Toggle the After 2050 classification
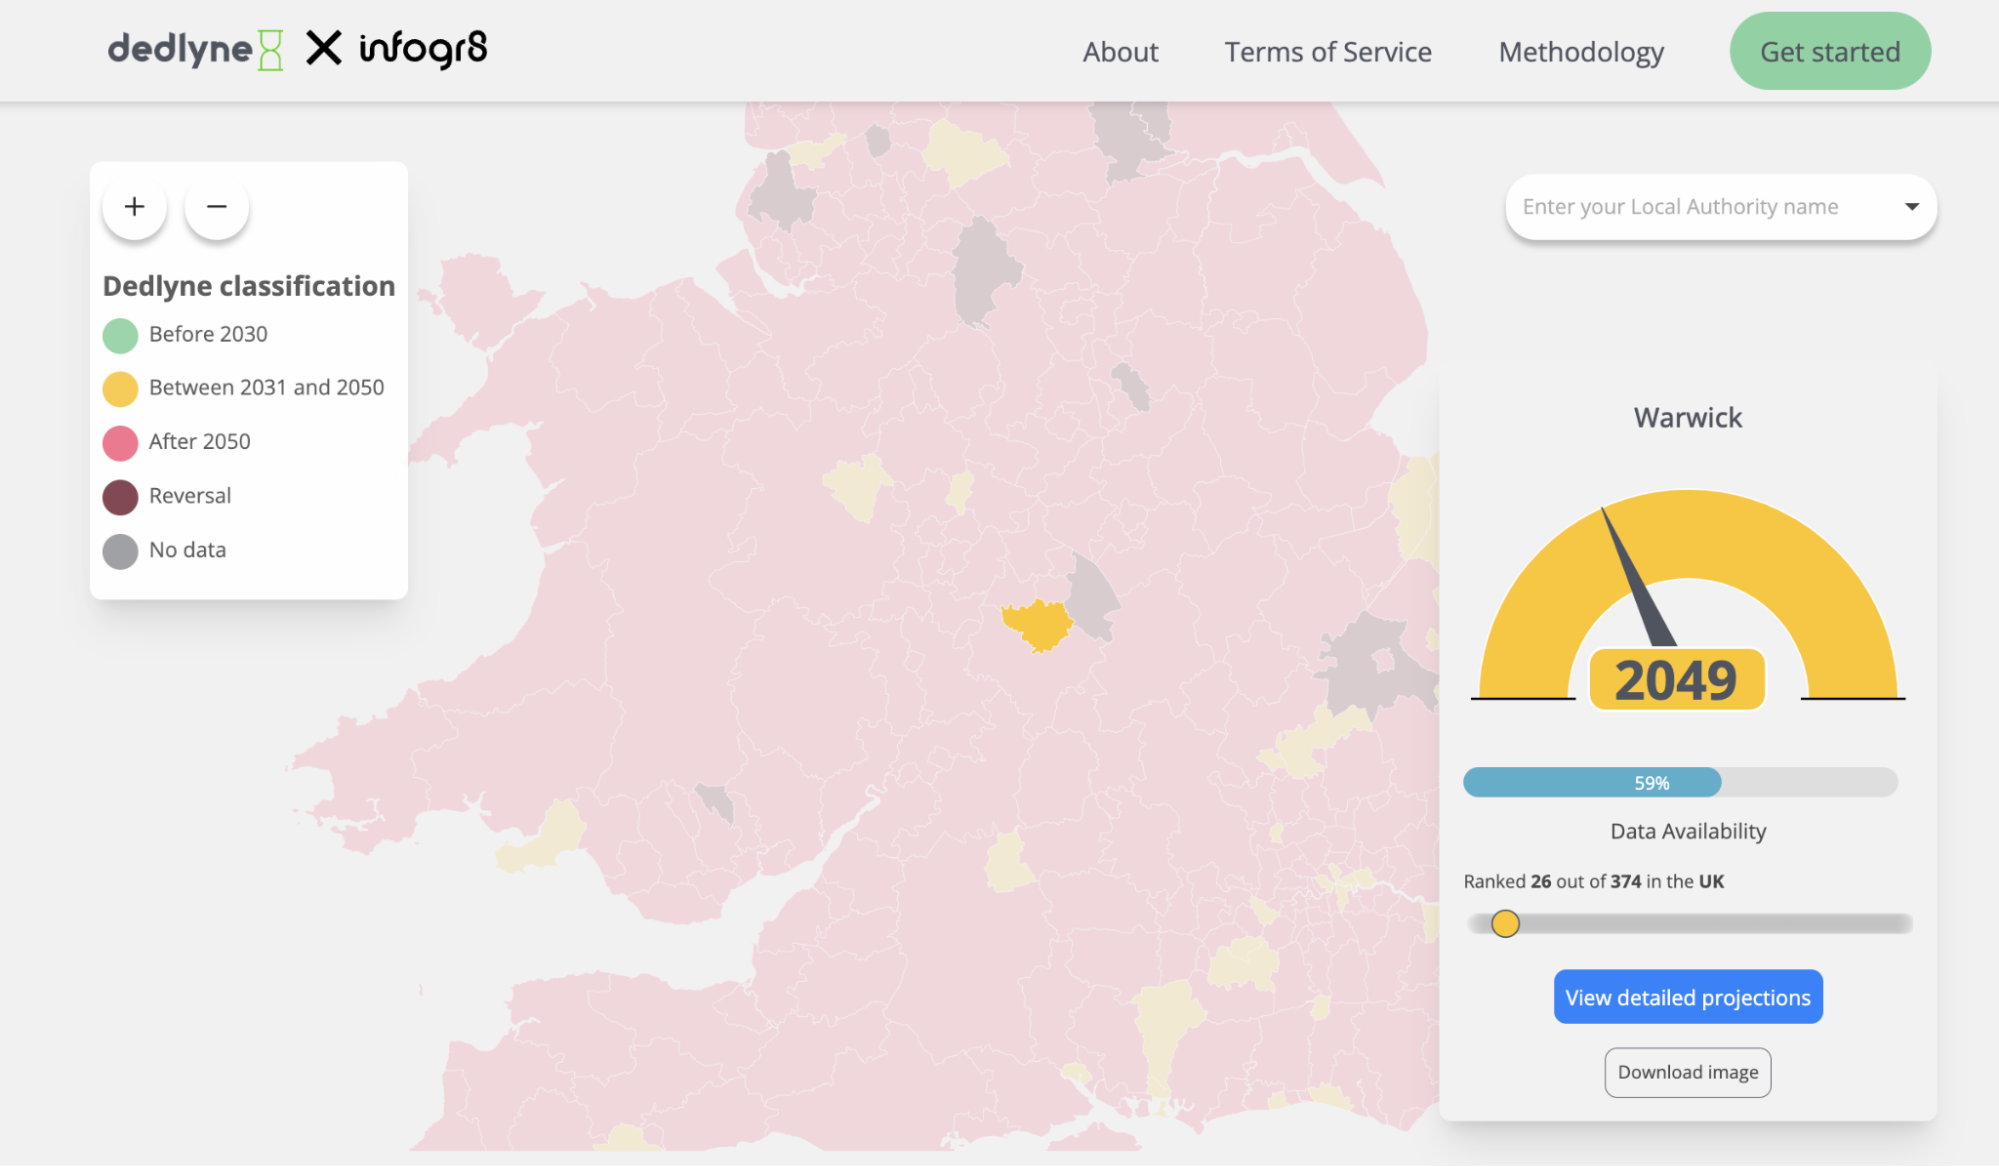This screenshot has height=1167, width=1999. click(120, 442)
